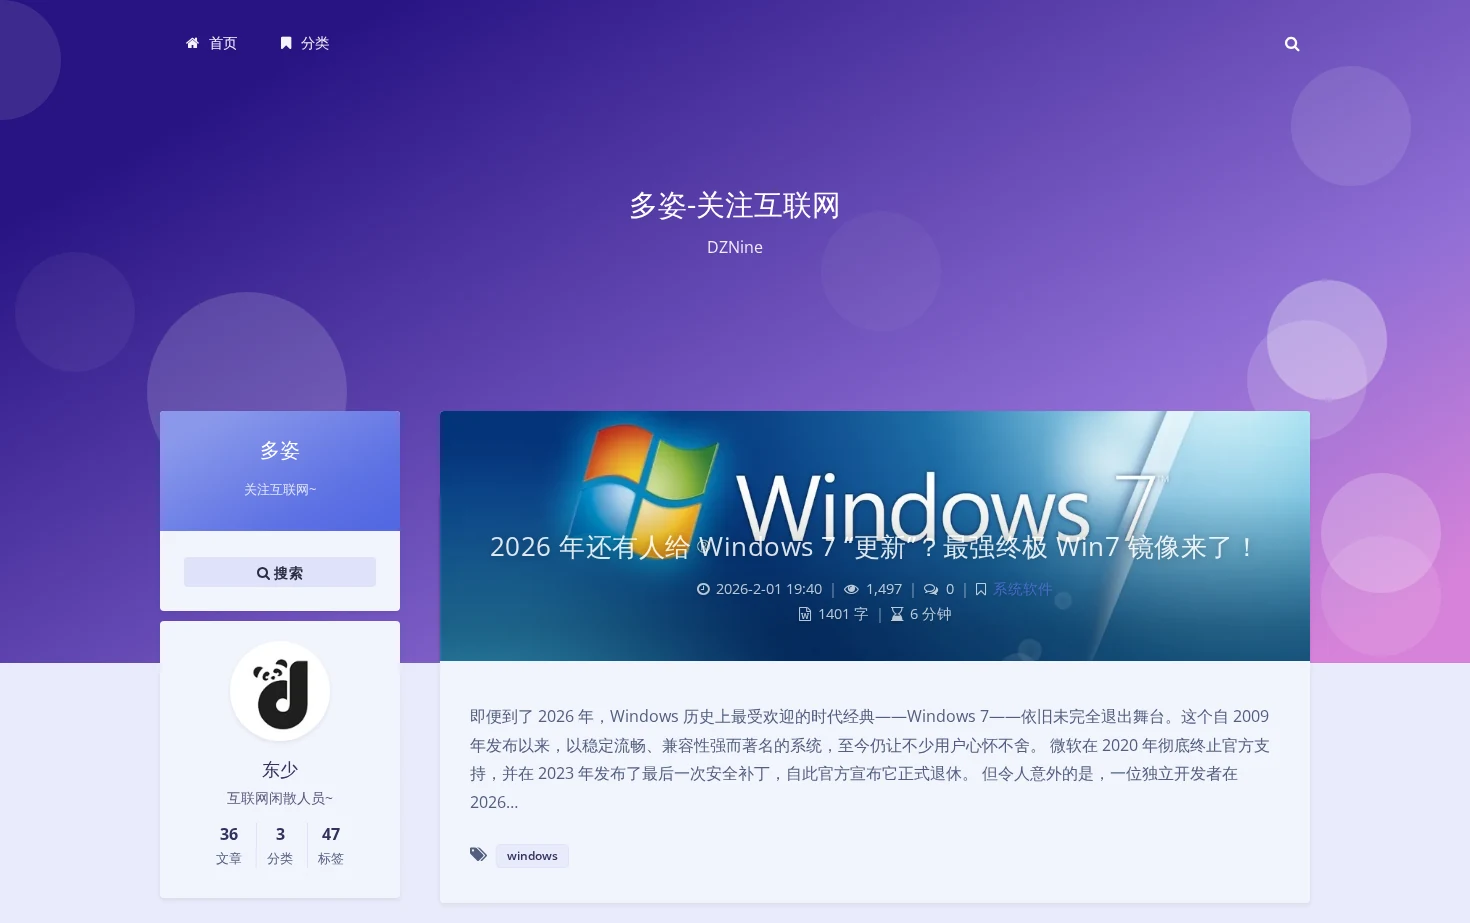Click the 6 分钟 reading time text
Image resolution: width=1470 pixels, height=923 pixels.
point(931,614)
